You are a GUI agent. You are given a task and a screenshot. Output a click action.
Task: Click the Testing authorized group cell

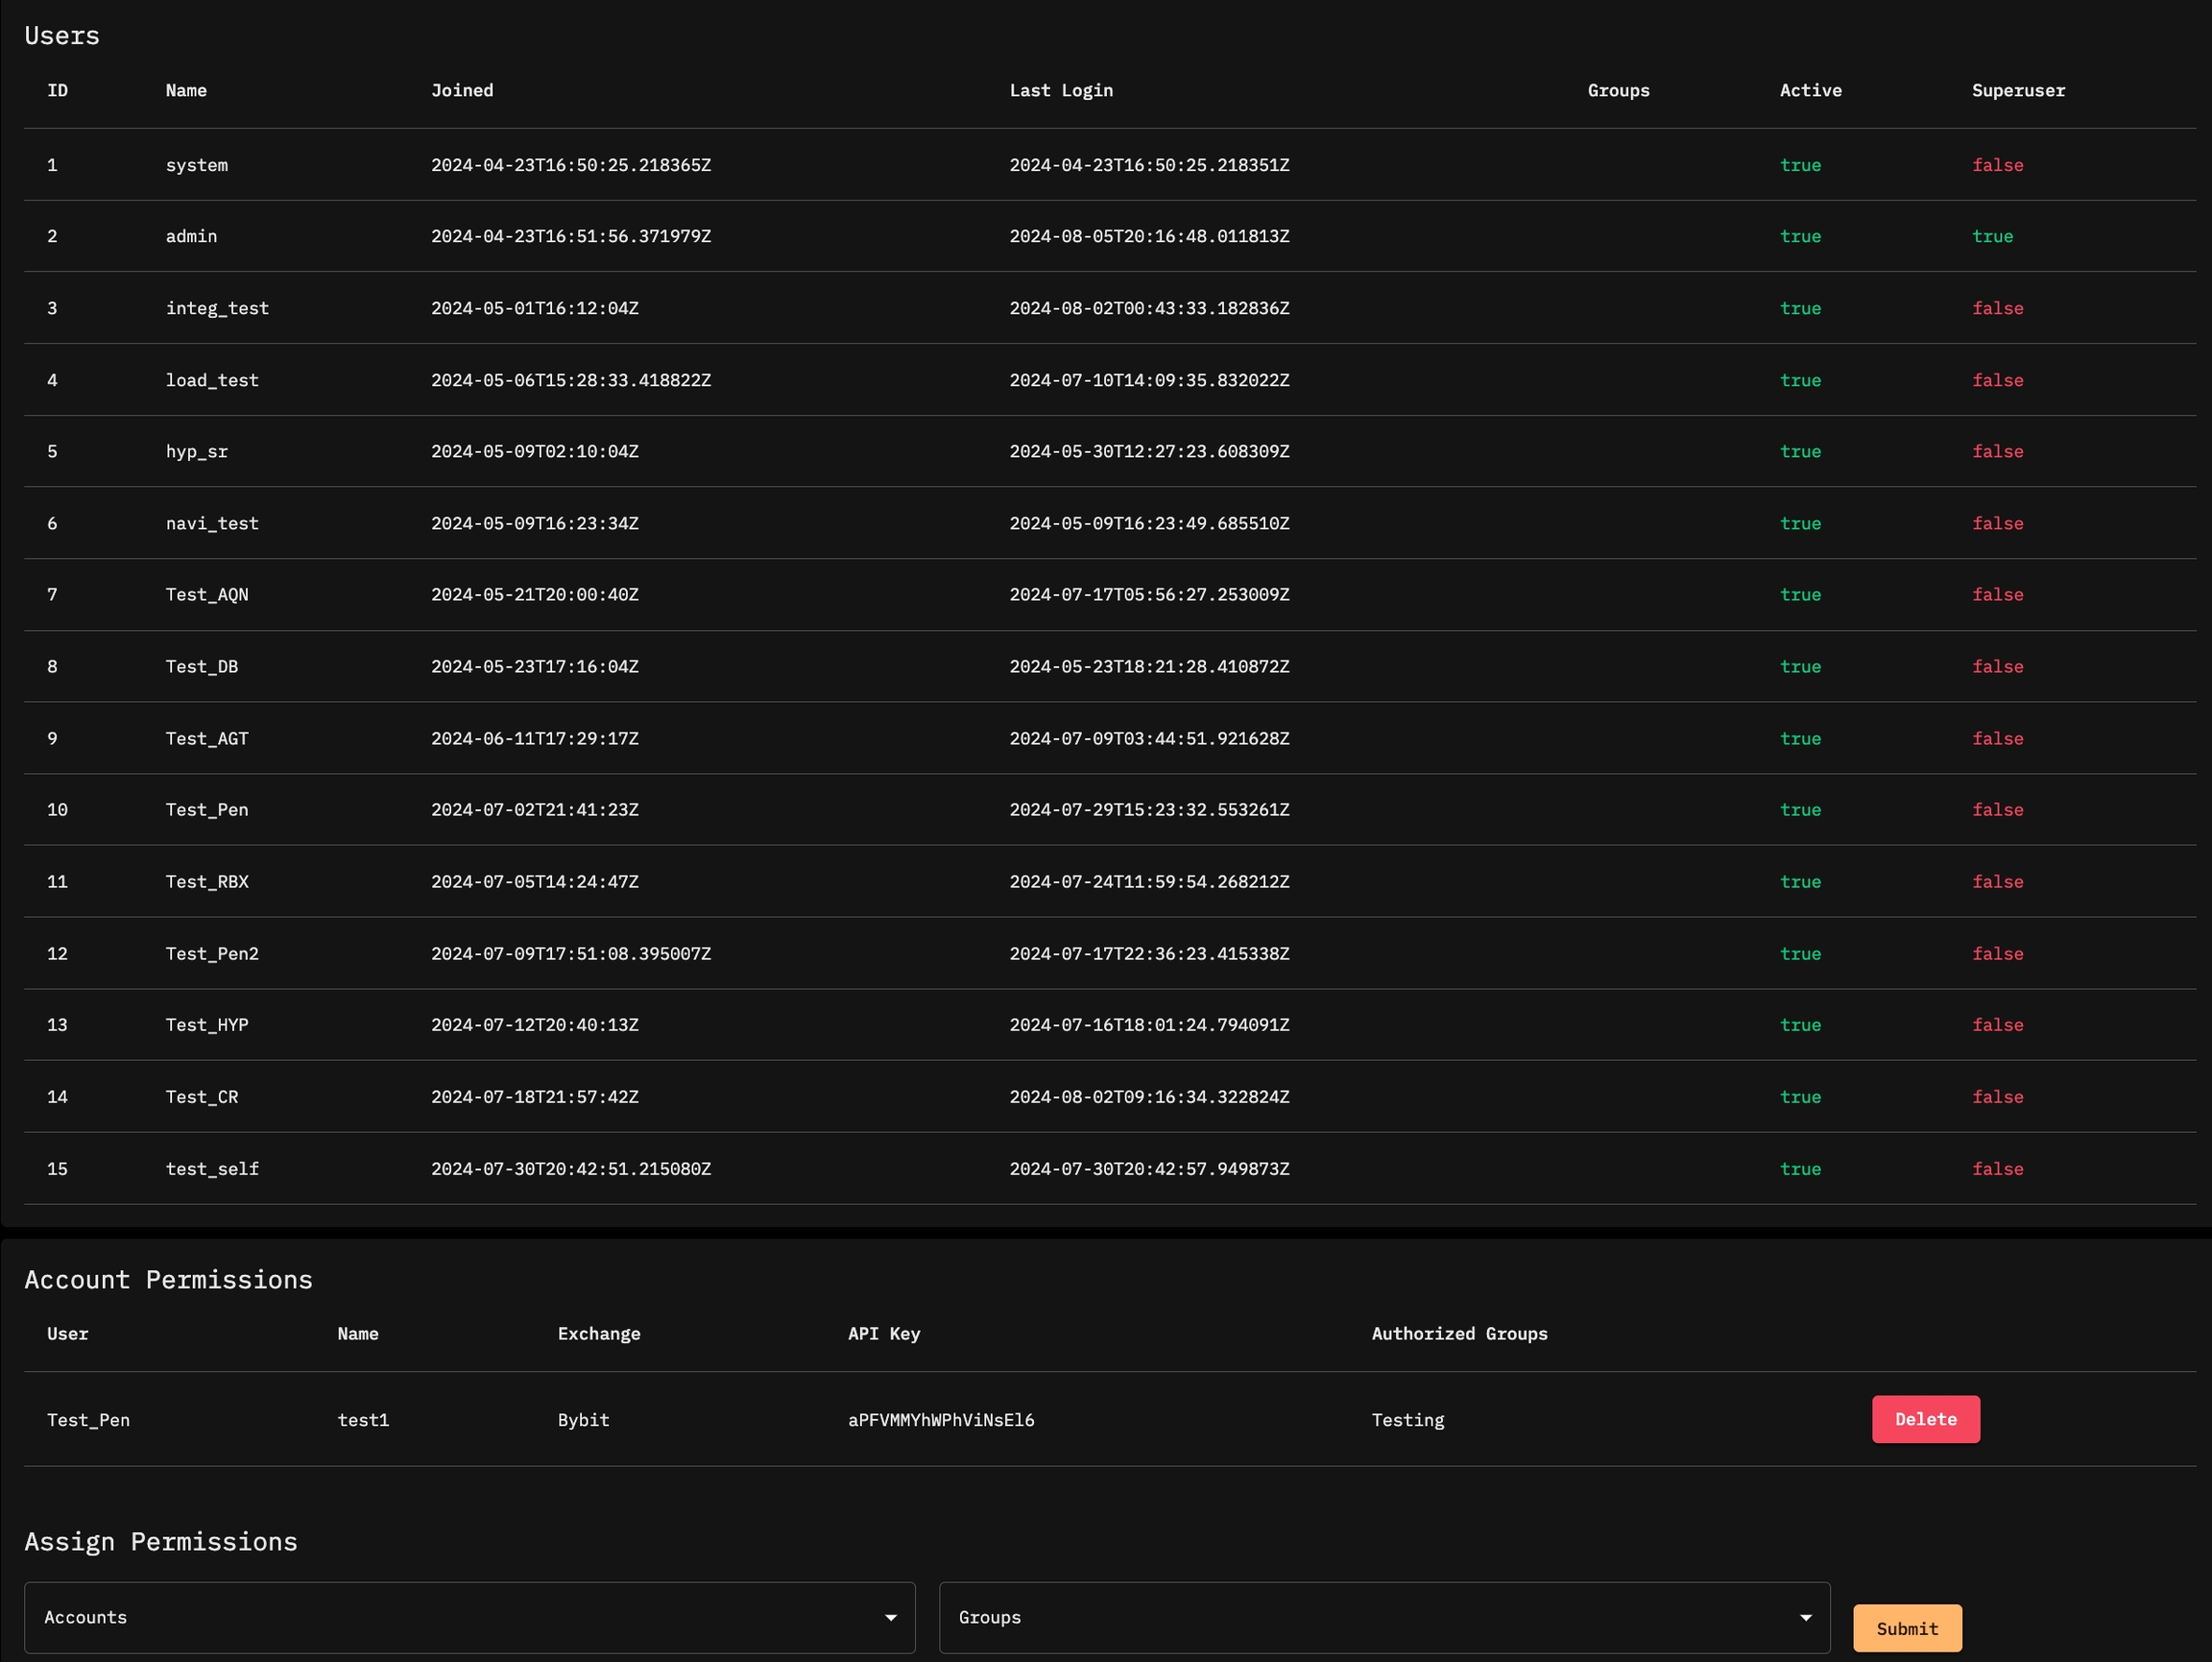tap(1407, 1420)
